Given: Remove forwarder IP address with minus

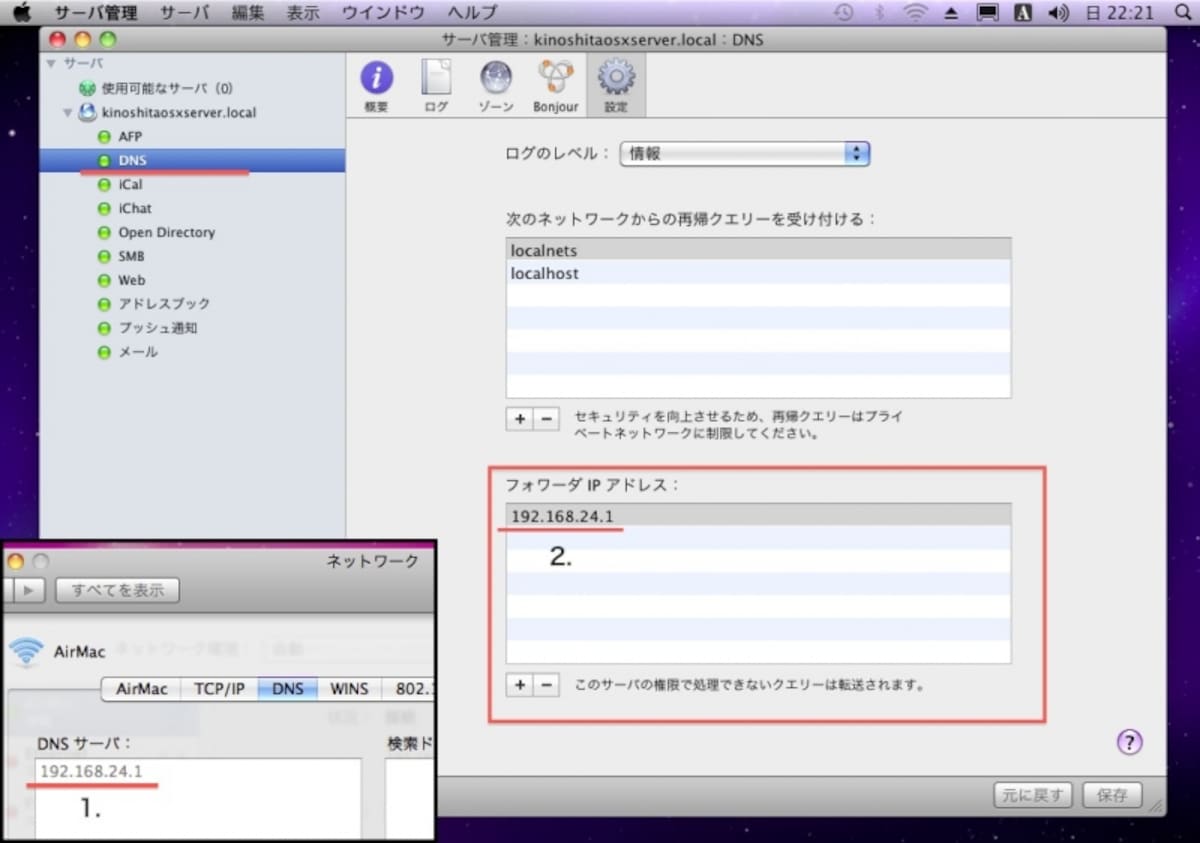Looking at the screenshot, I should click(x=546, y=685).
